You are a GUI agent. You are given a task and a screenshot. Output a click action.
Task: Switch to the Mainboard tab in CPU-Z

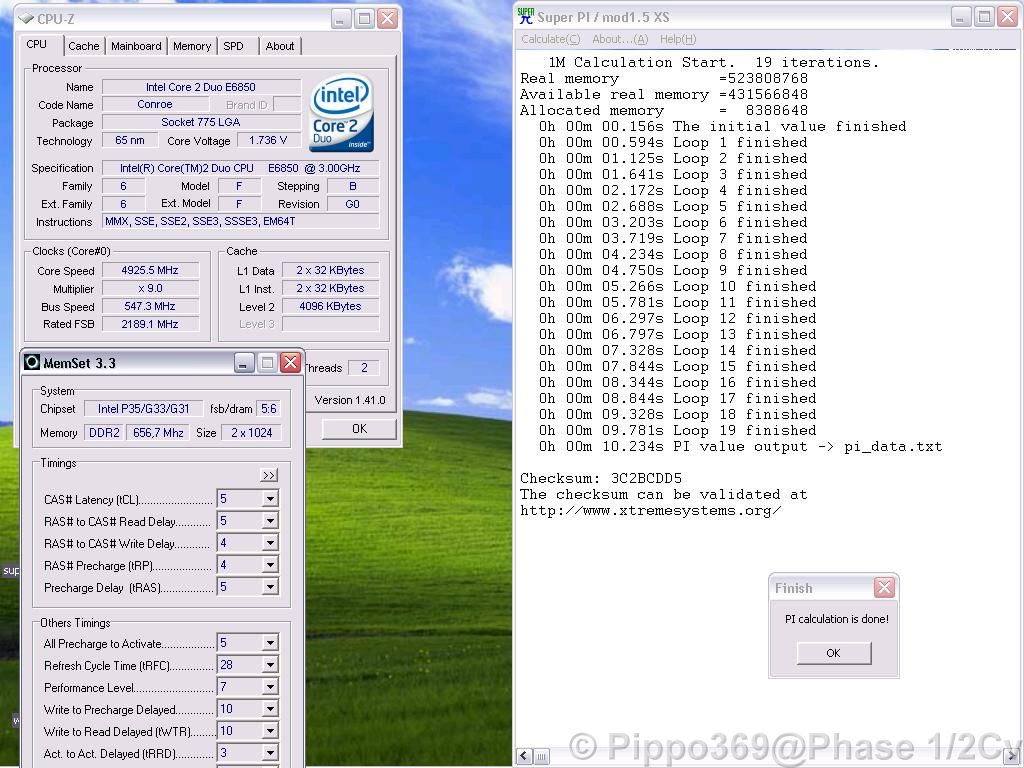pos(136,46)
